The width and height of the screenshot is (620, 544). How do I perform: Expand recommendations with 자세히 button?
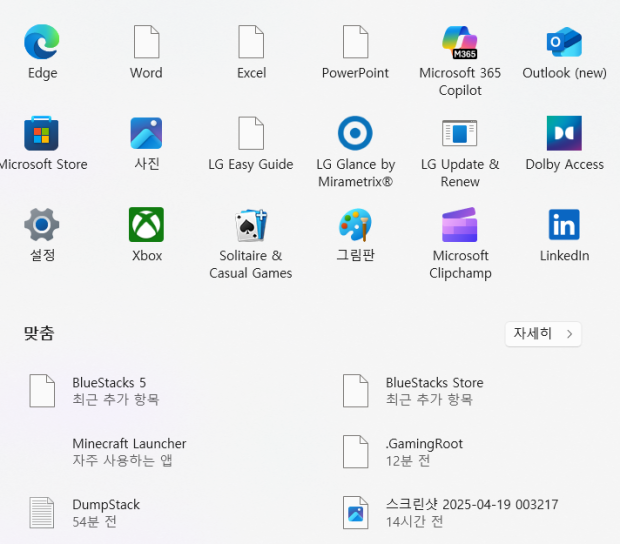tap(543, 334)
